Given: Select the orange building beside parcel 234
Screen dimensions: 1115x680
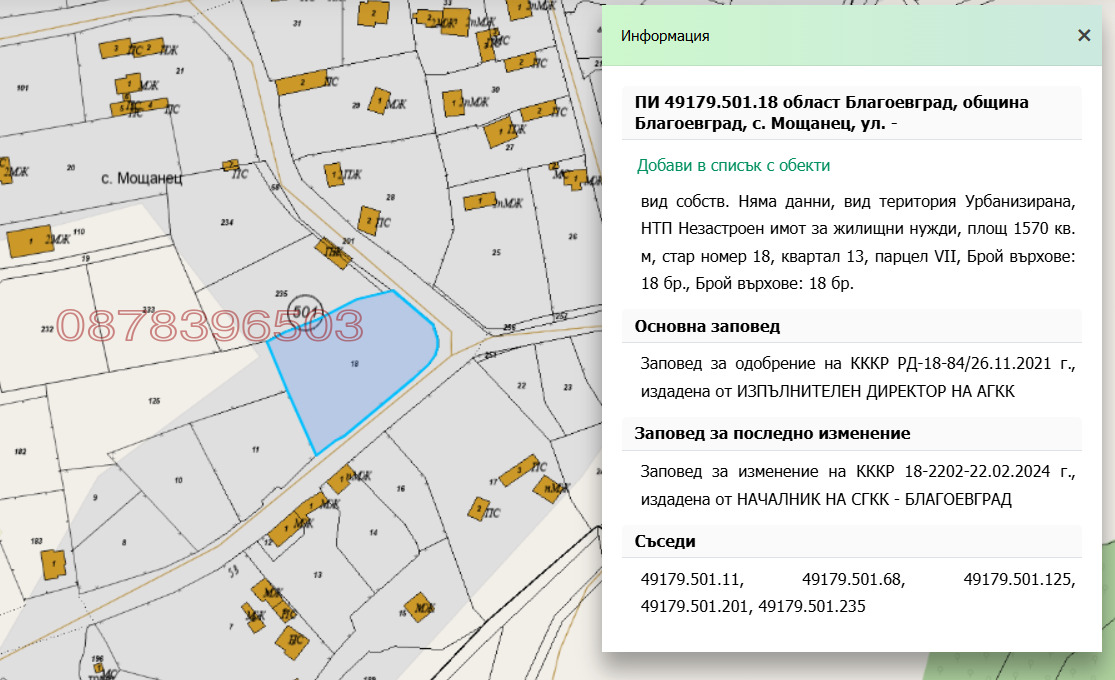Looking at the screenshot, I should (230, 163).
